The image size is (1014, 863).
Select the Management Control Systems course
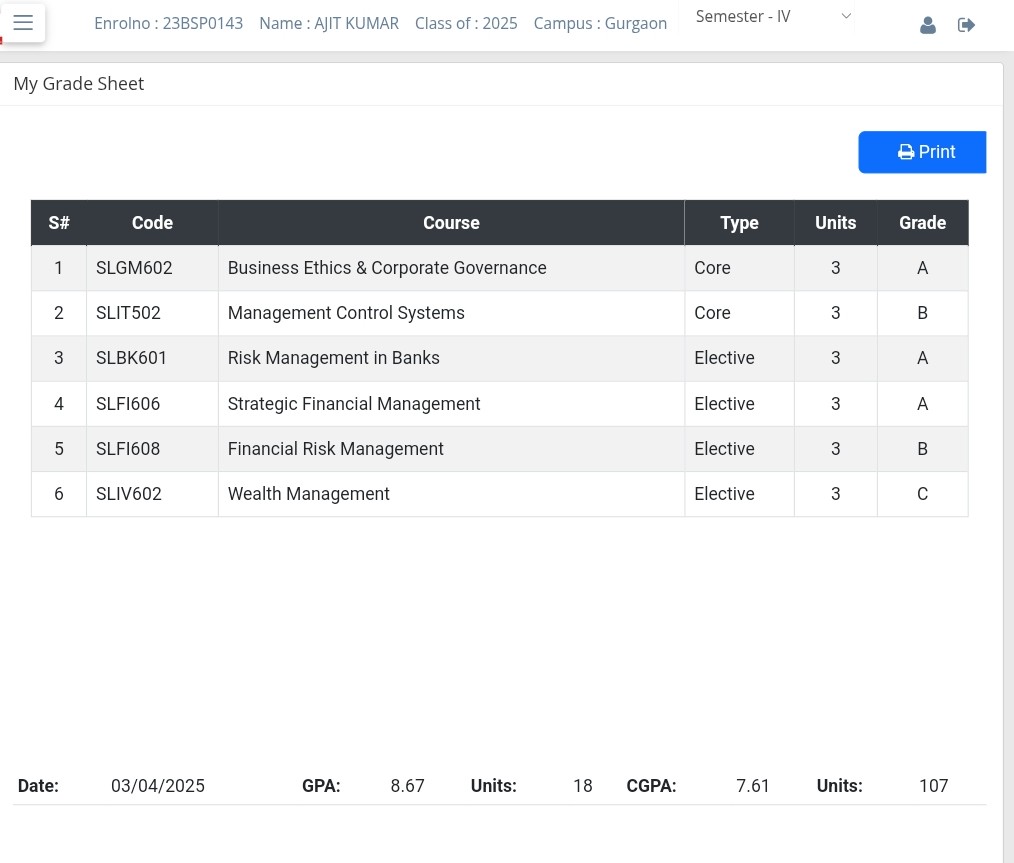point(346,313)
